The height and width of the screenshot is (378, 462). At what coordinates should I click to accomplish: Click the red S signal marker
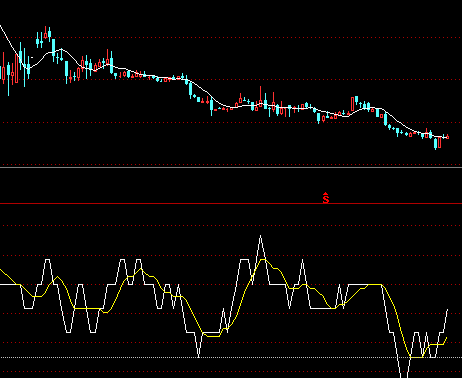[x=326, y=198]
